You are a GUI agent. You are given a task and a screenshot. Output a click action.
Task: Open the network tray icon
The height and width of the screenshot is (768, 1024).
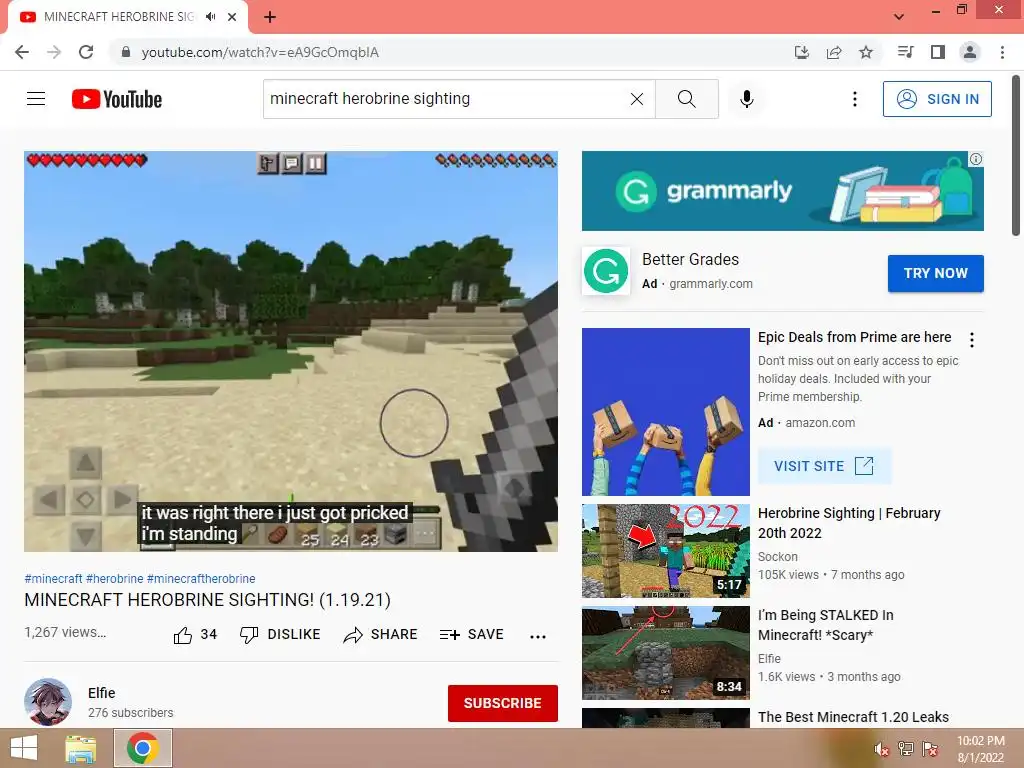906,749
